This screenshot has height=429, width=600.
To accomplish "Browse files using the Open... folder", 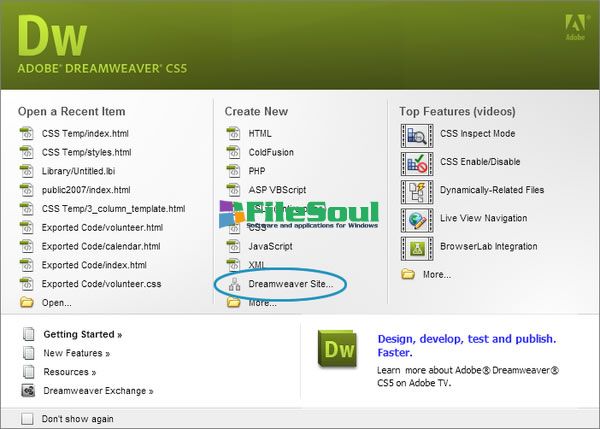I will [x=27, y=303].
